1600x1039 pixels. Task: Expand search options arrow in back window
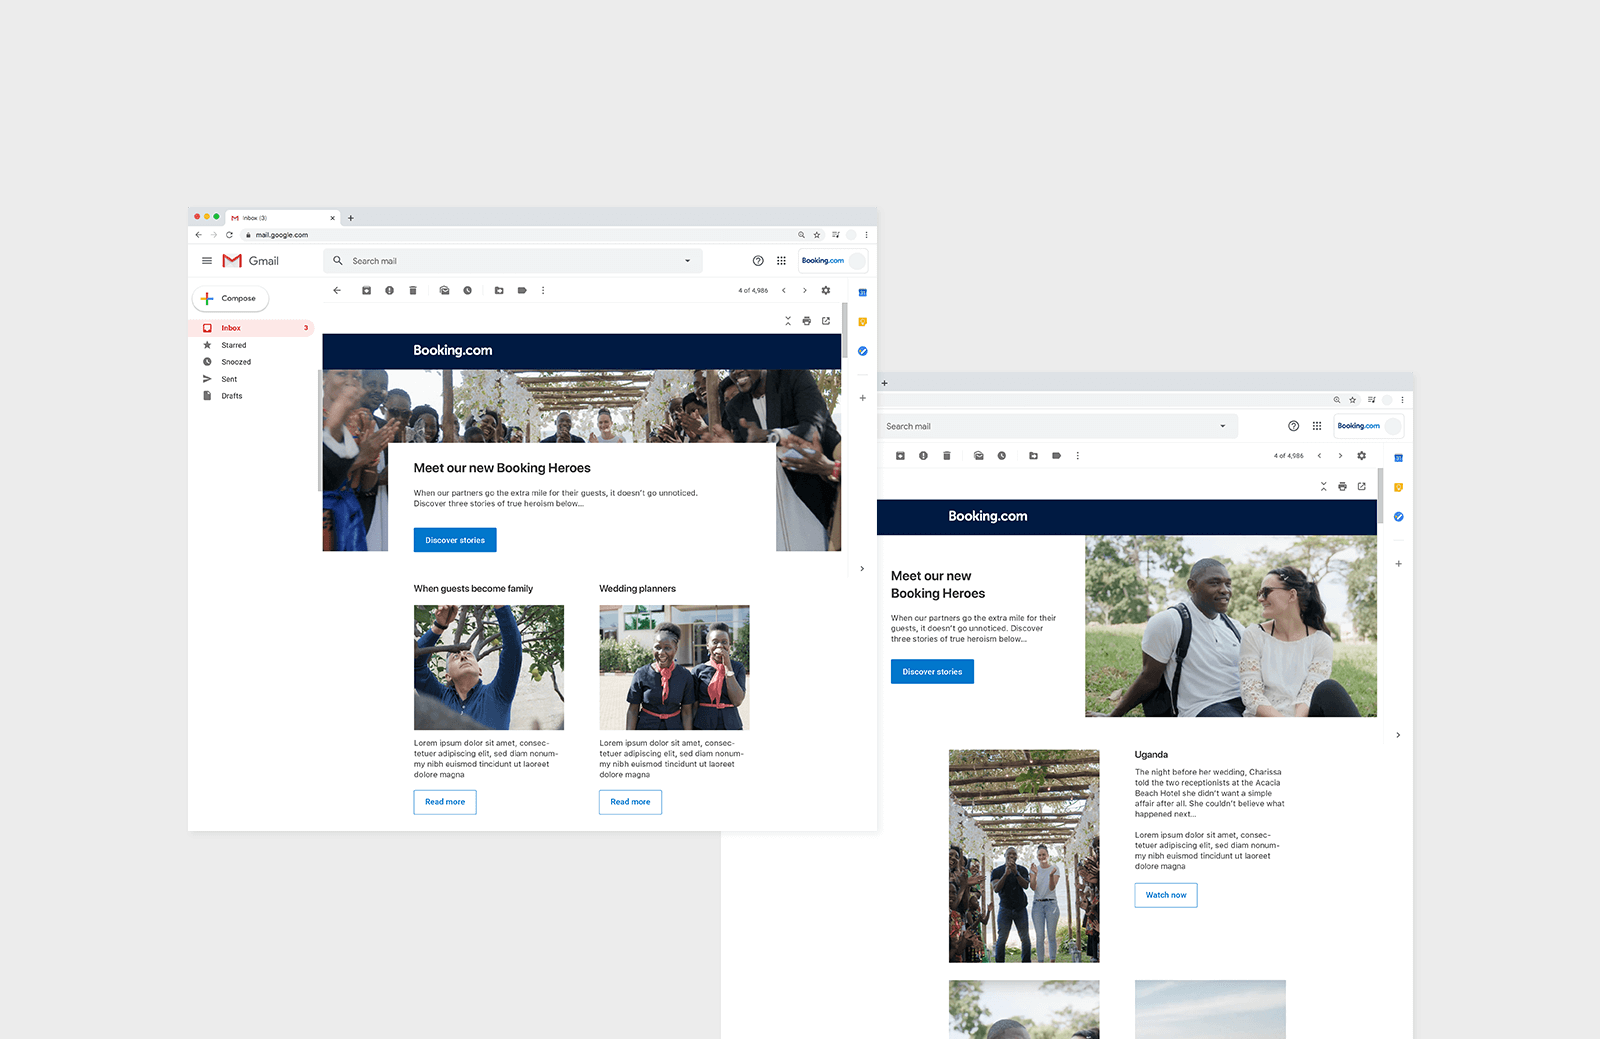pyautogui.click(x=1222, y=426)
